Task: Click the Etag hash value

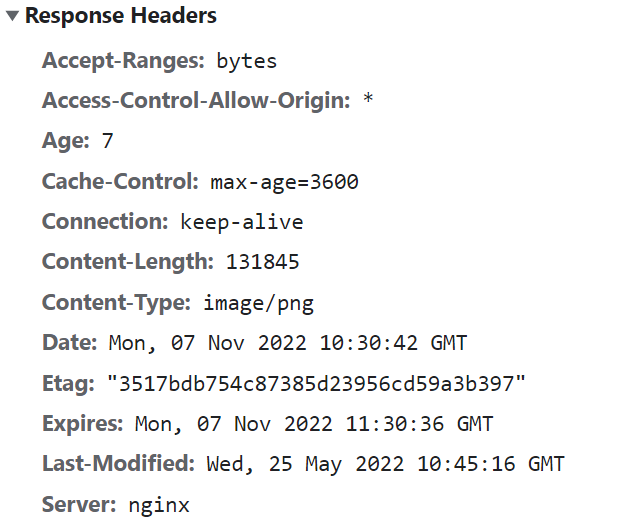Action: (316, 384)
